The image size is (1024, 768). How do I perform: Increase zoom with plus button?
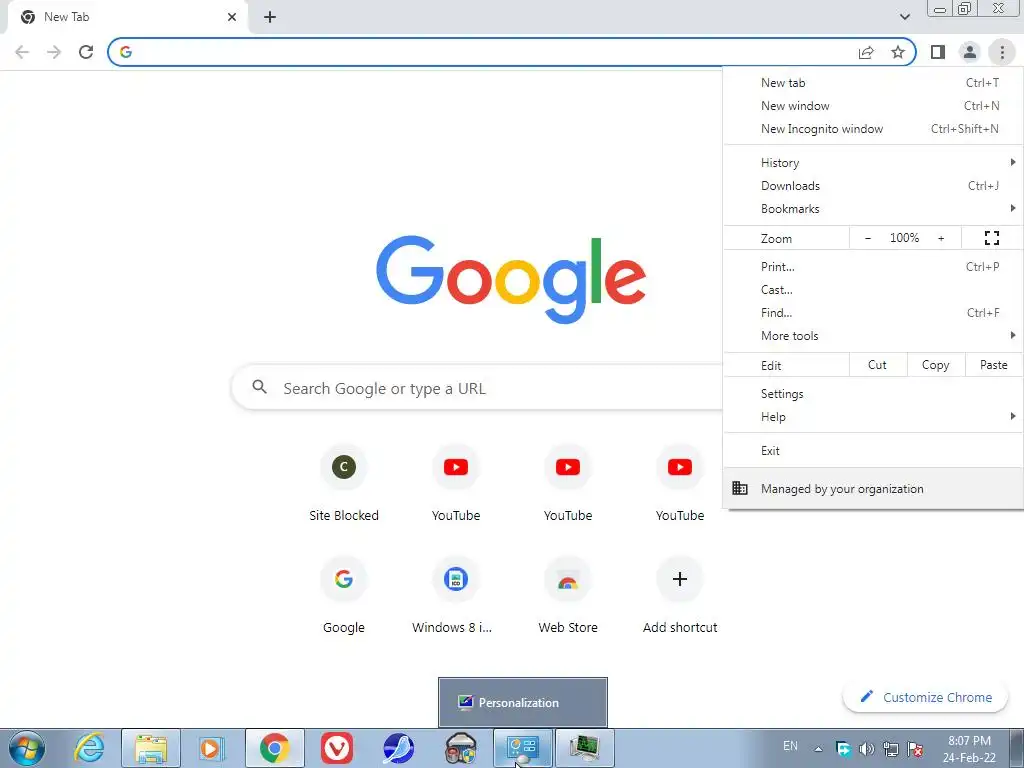pos(941,238)
